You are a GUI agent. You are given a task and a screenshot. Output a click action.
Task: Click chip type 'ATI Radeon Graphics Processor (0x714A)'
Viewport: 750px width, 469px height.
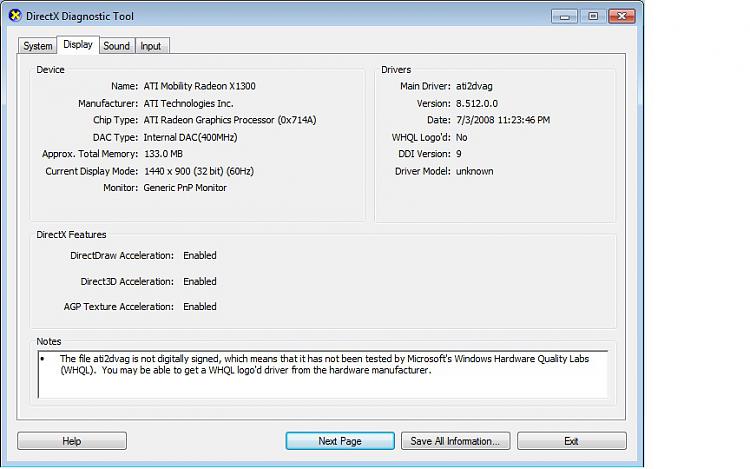230,120
